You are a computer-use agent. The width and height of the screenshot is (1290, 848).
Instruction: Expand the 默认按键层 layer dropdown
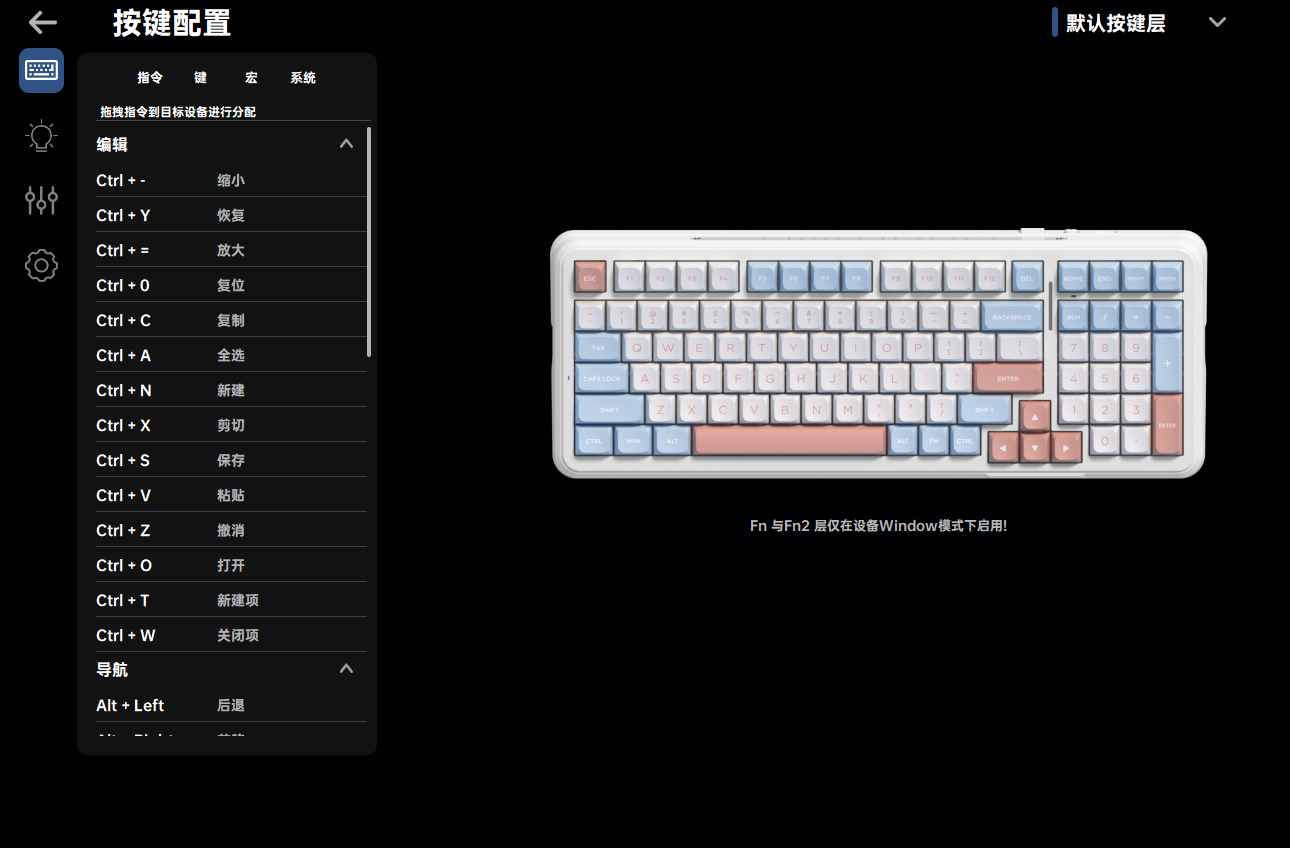(x=1217, y=21)
